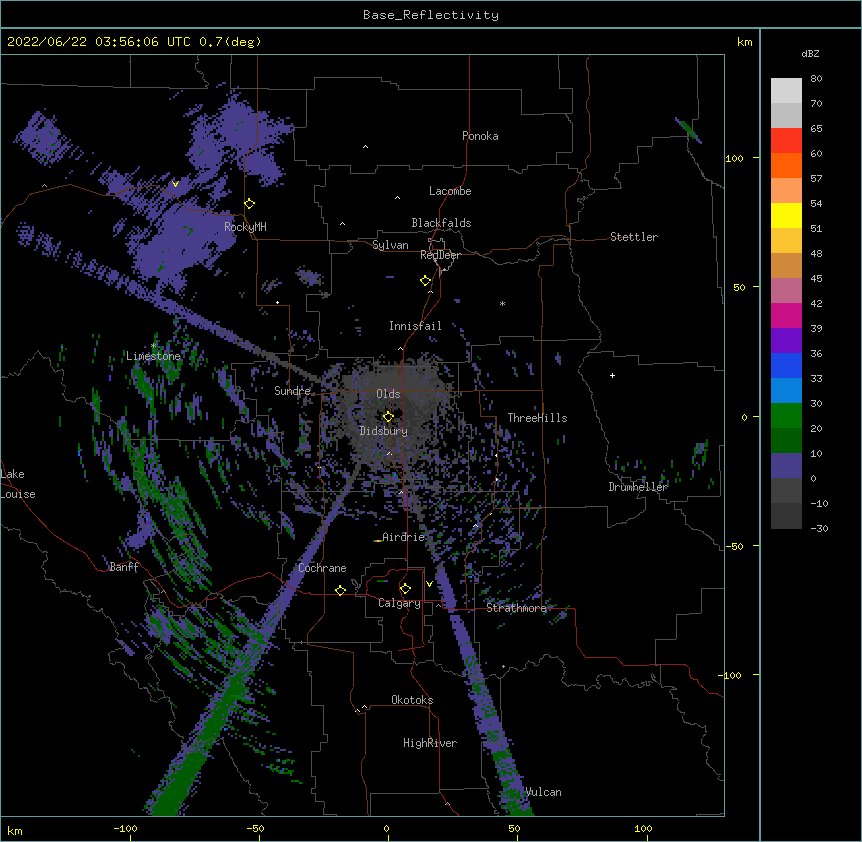Select the yellow V marker northwest of RockyMH
Screen dimensions: 862x842
(175, 184)
